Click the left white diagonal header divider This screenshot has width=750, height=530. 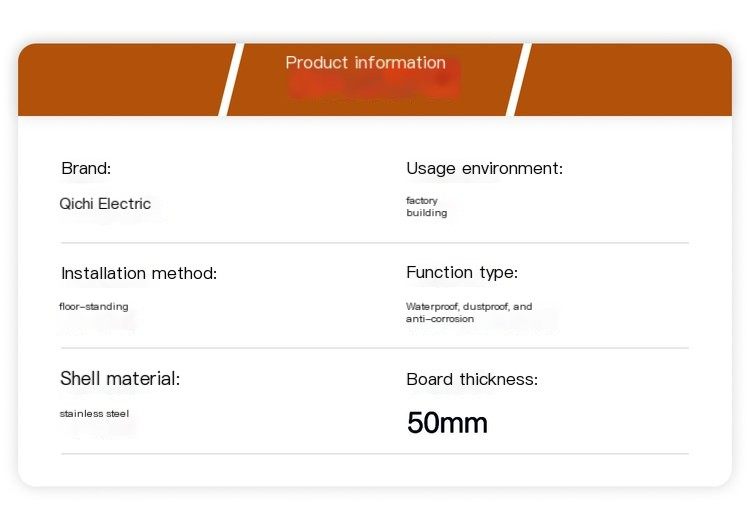coord(232,79)
